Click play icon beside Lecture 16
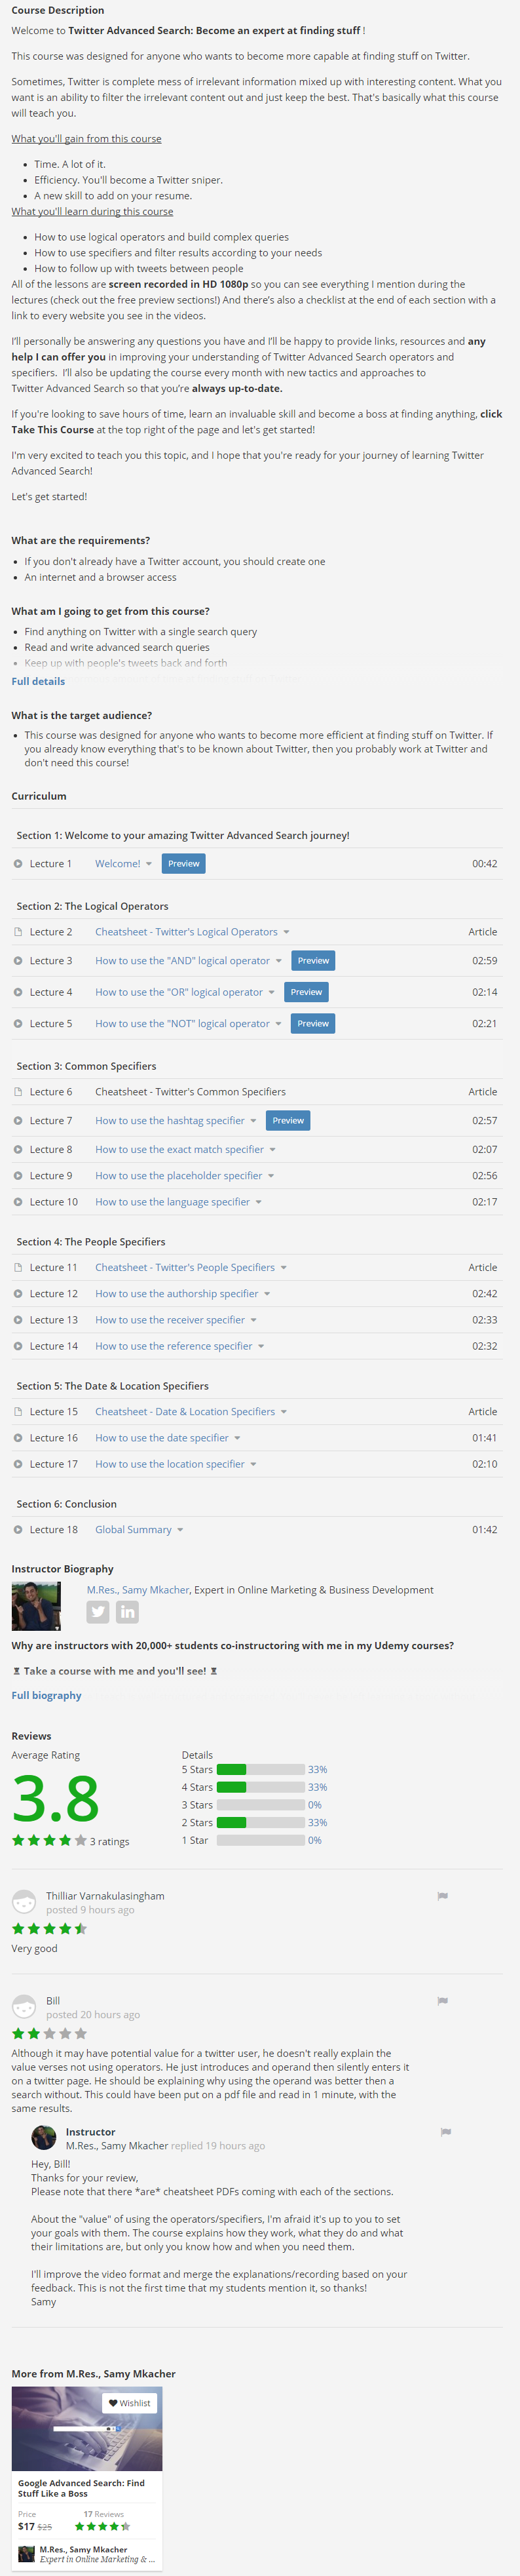Viewport: 520px width, 2576px height. (18, 1437)
